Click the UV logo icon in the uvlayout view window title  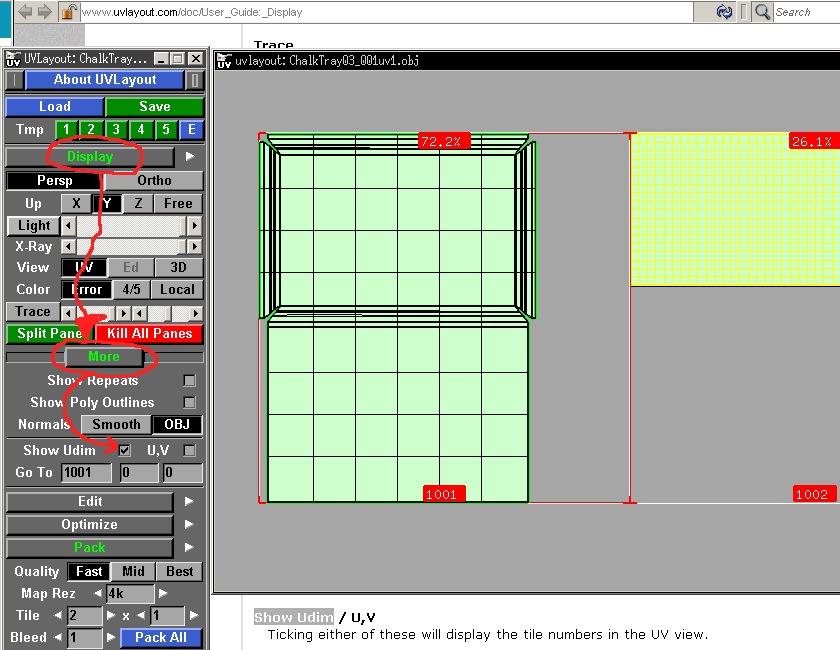pos(224,61)
